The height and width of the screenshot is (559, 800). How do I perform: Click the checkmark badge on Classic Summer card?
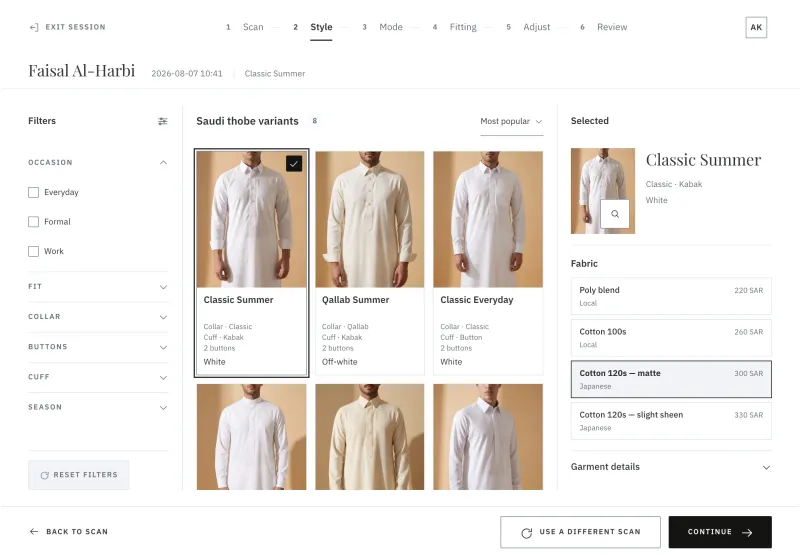coord(294,164)
